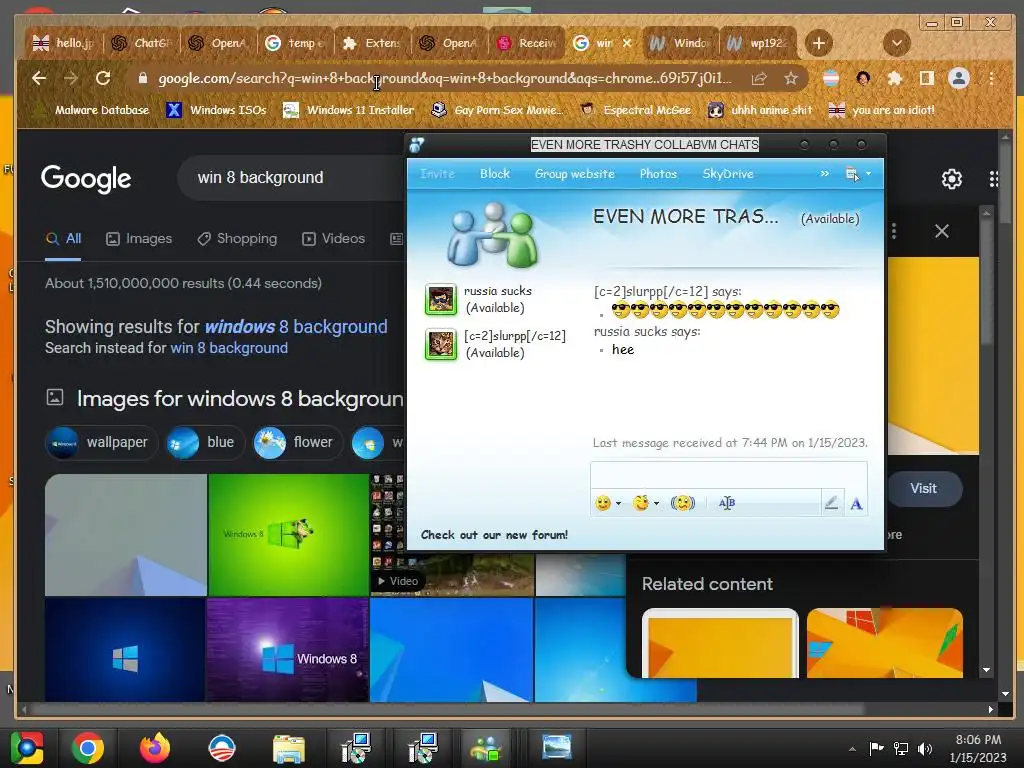The image size is (1024, 768).
Task: Open Photos in Messenger toolbar
Action: (658, 174)
